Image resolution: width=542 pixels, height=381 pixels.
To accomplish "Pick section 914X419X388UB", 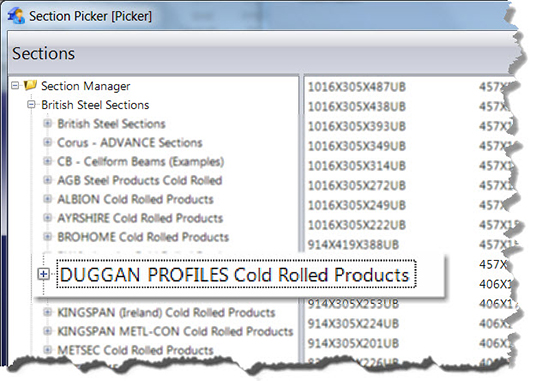I will click(x=353, y=244).
